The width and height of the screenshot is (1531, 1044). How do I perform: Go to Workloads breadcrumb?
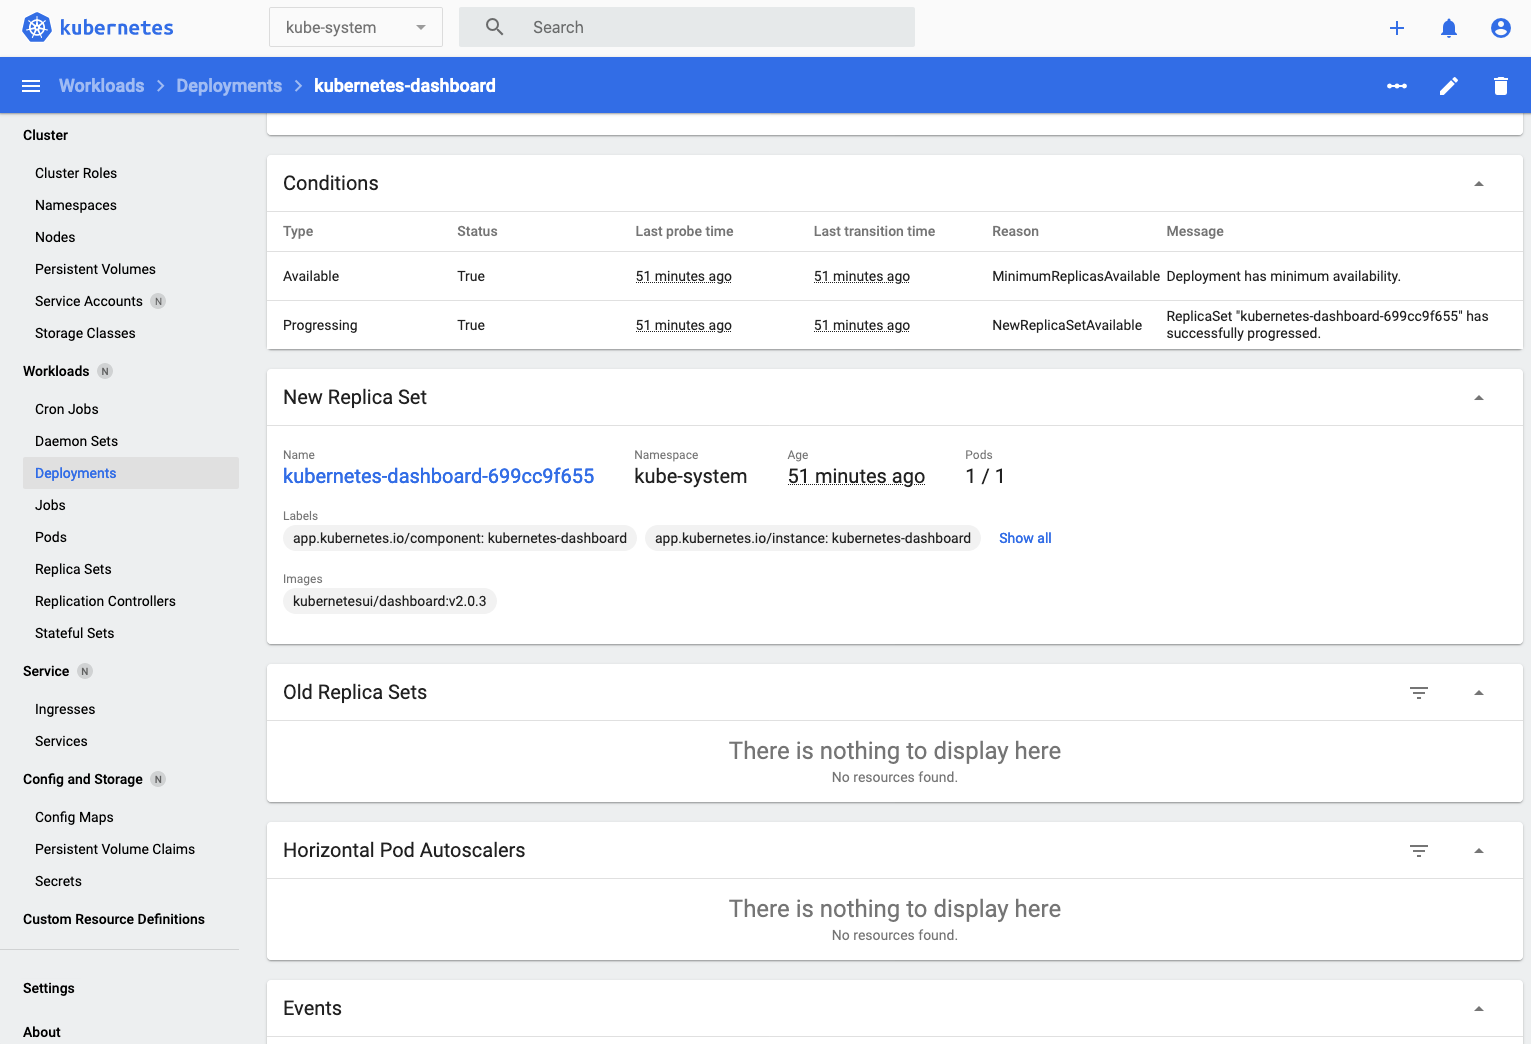[102, 86]
